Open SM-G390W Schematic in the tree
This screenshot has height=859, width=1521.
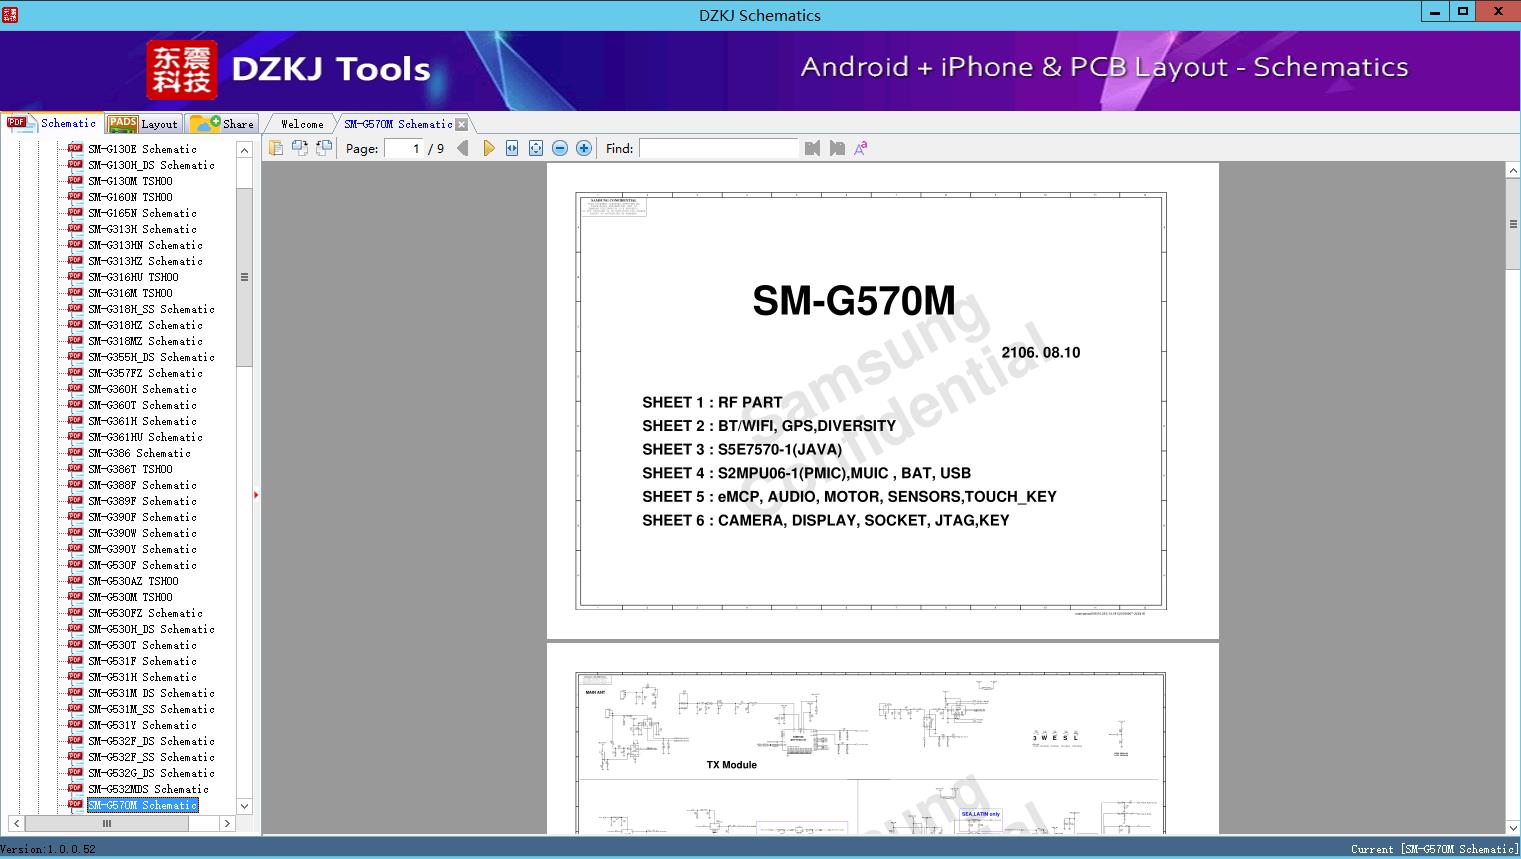pos(142,533)
